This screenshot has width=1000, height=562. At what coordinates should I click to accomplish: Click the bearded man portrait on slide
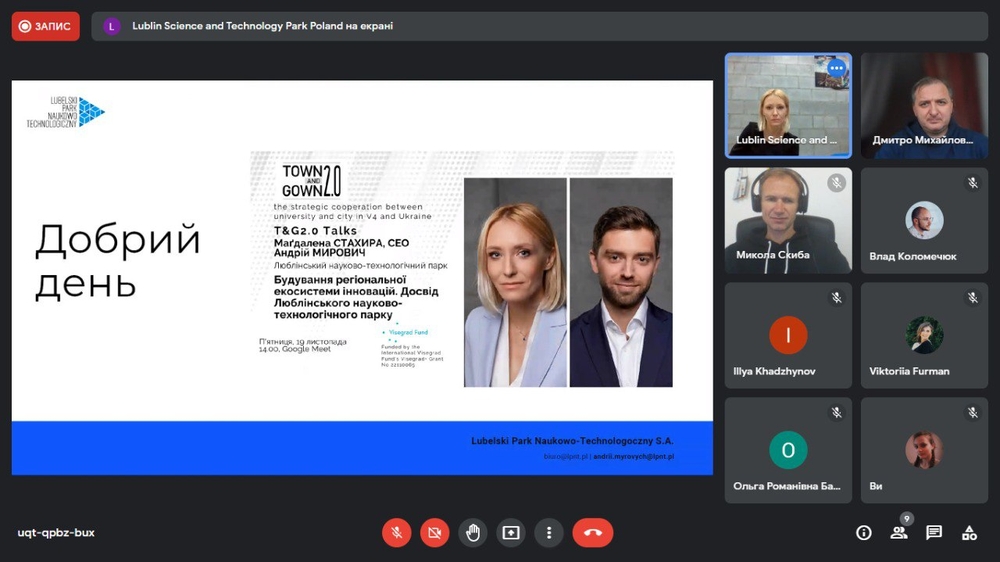point(621,283)
